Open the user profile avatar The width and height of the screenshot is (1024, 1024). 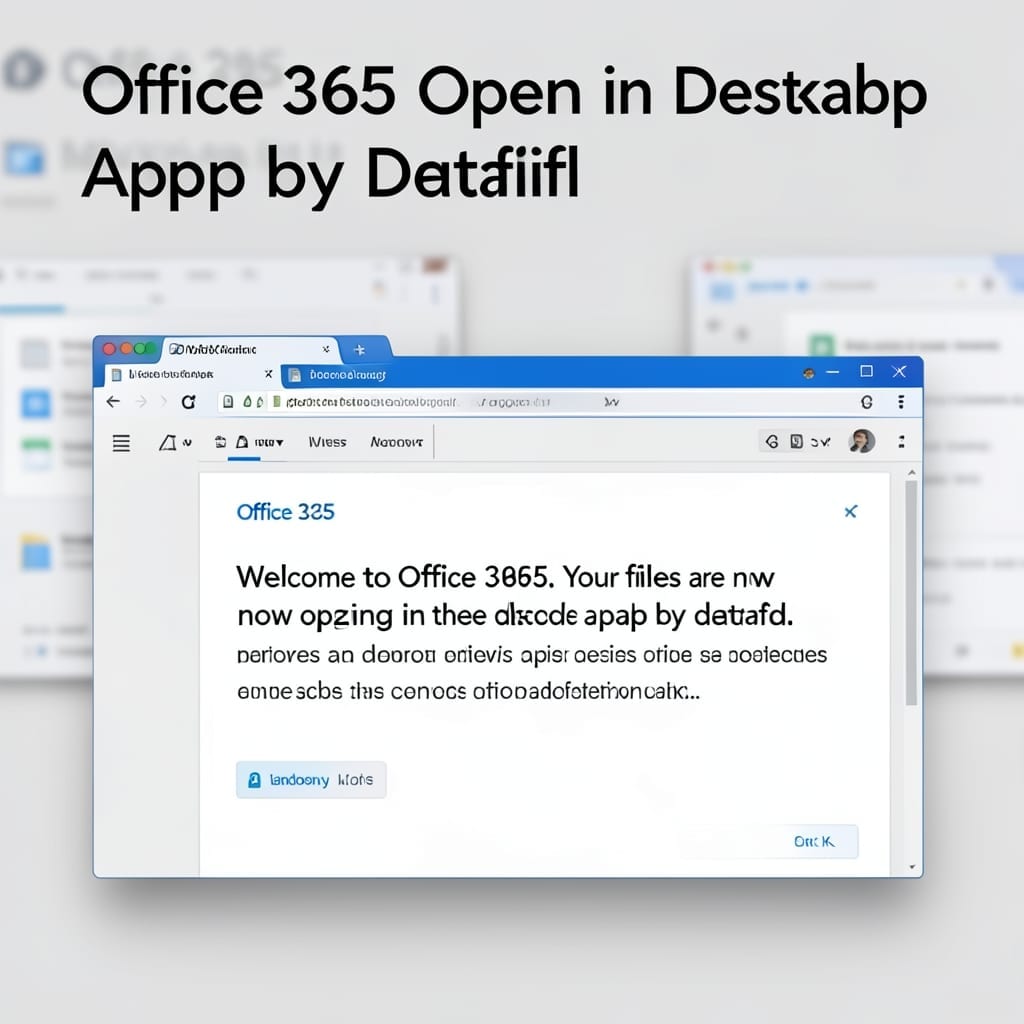[861, 441]
